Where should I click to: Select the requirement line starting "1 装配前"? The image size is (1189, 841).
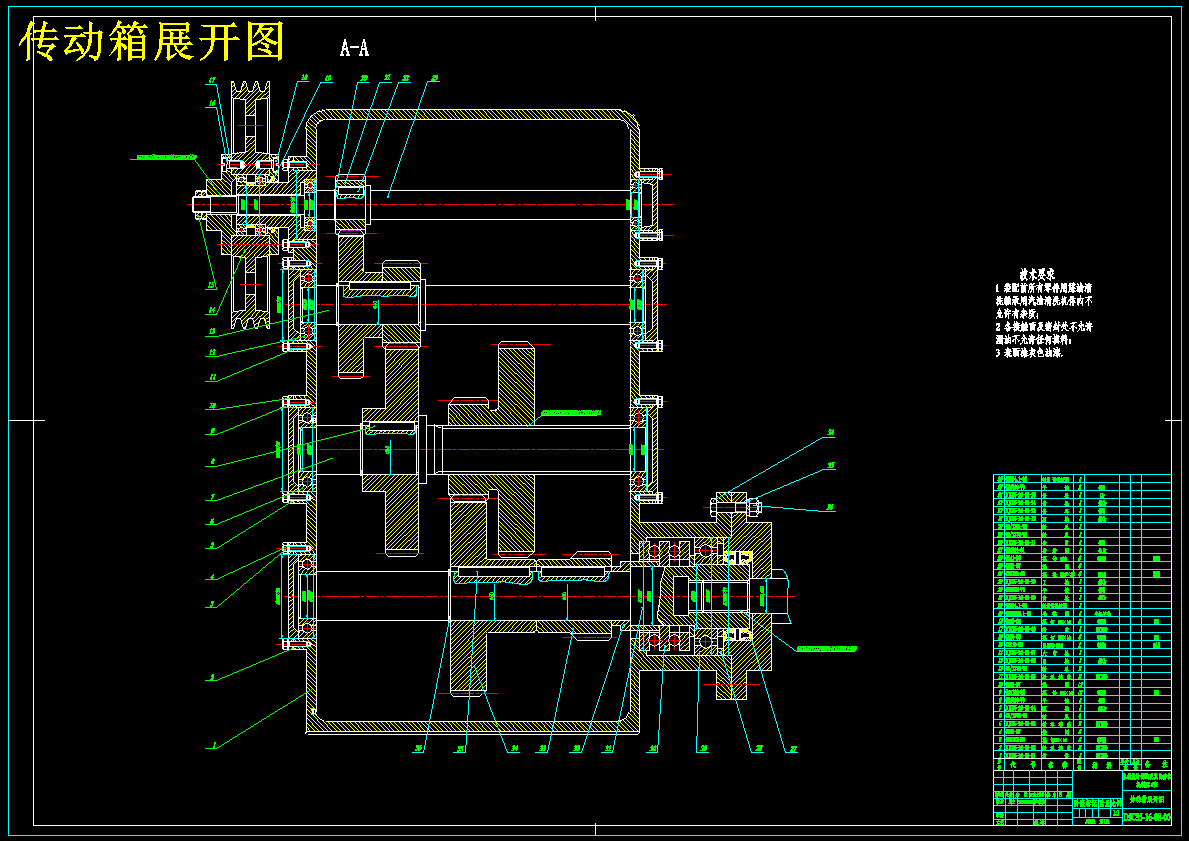[1043, 288]
